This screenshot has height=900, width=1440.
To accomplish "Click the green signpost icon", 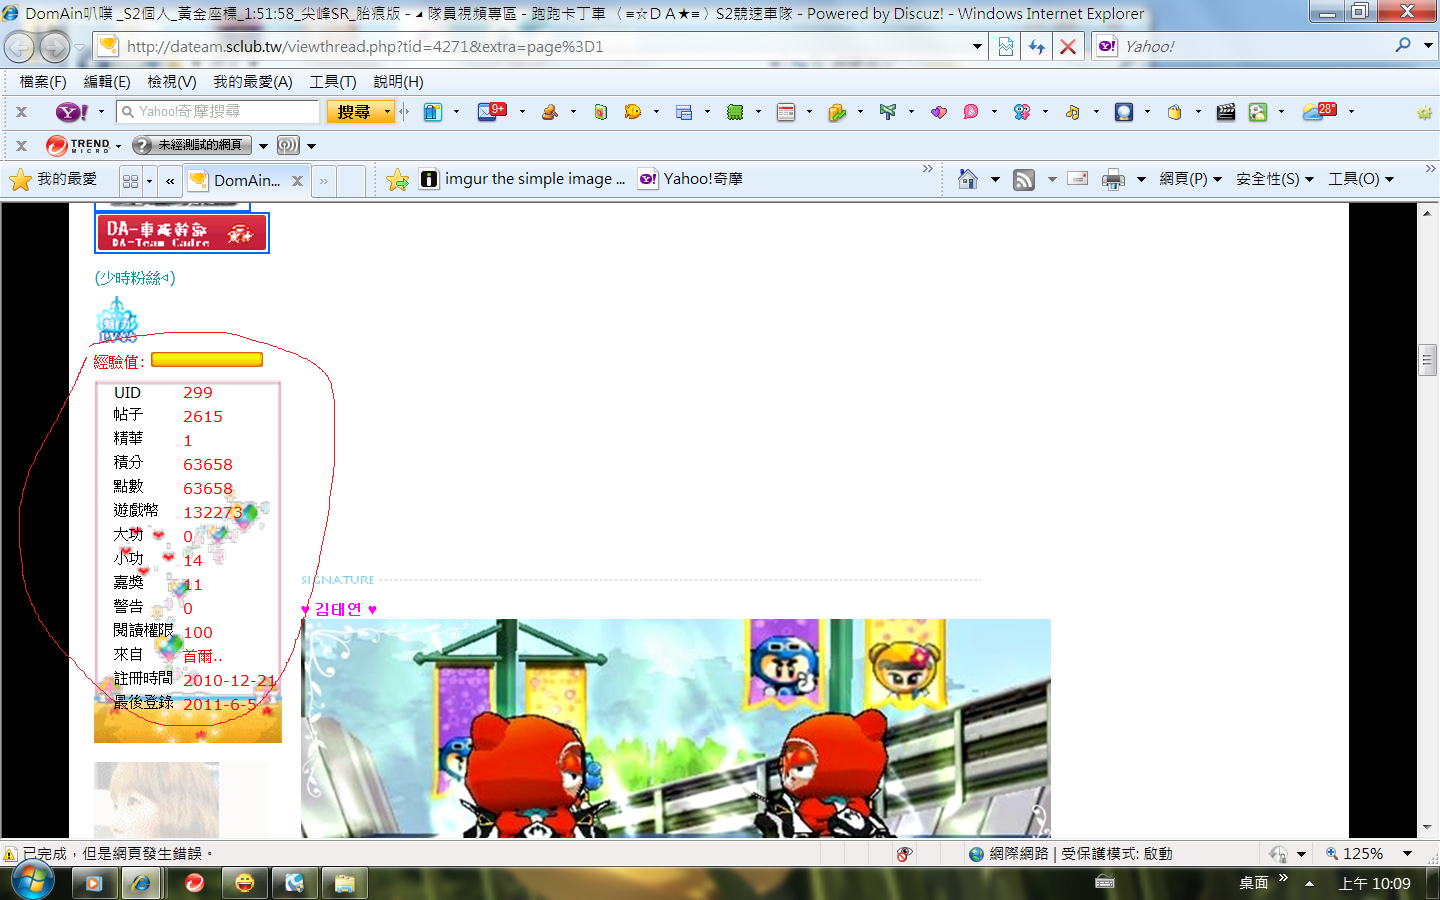I will pos(887,112).
